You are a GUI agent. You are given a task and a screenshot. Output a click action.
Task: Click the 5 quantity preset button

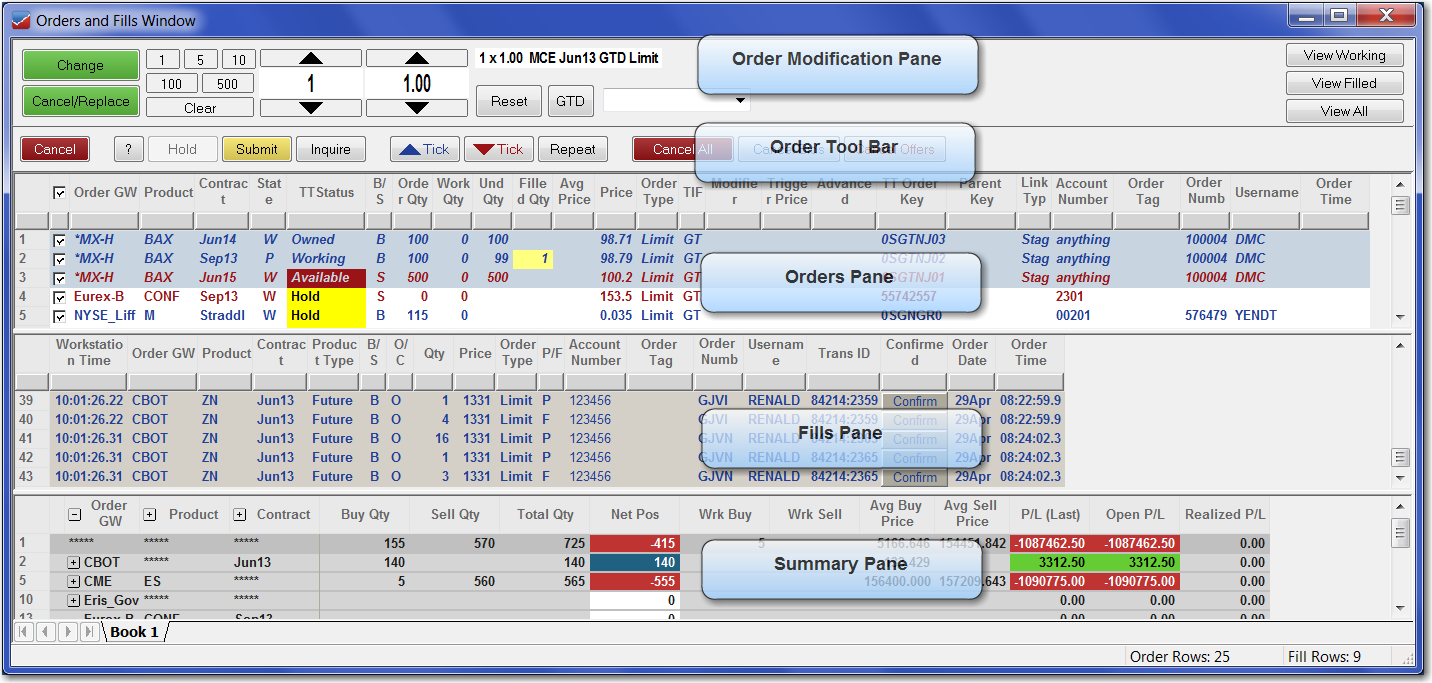(200, 59)
